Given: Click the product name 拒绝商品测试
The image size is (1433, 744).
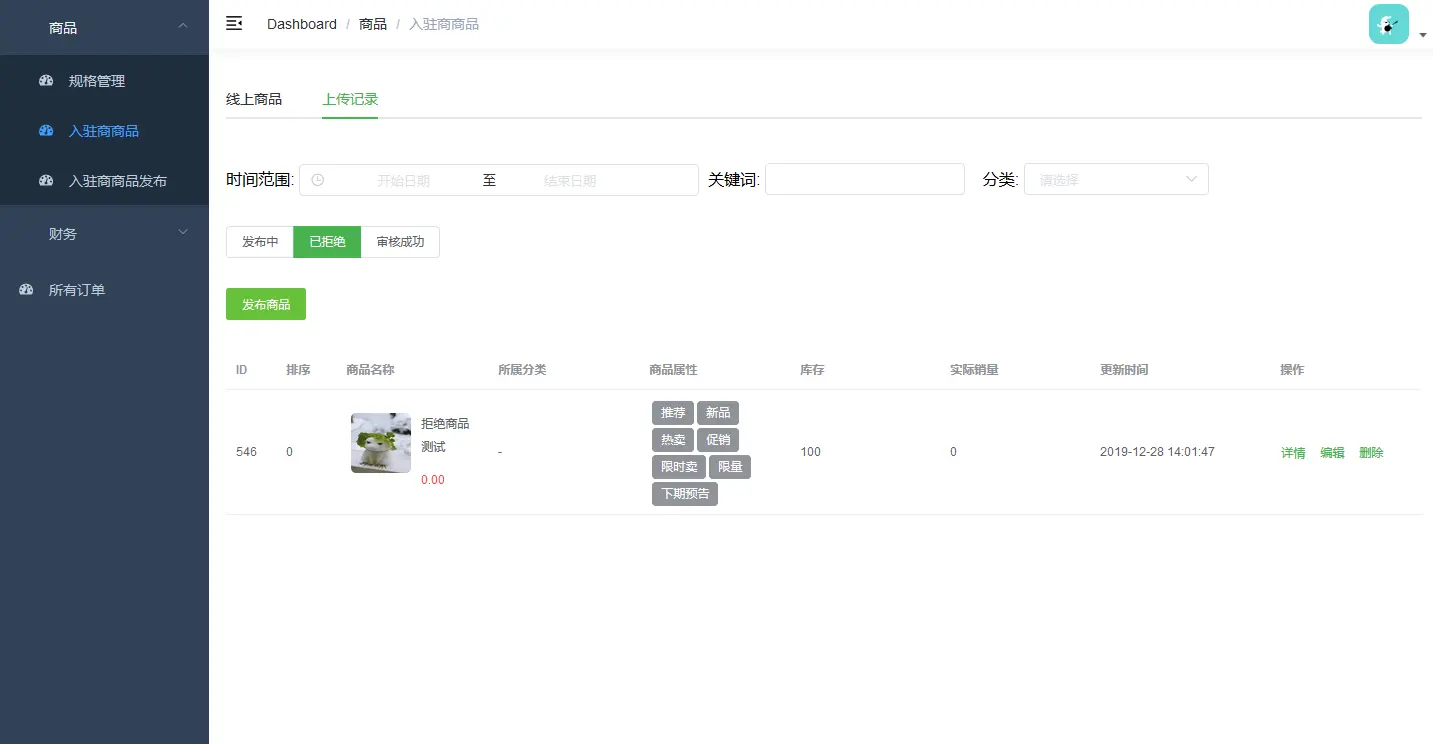Looking at the screenshot, I should click(x=445, y=435).
